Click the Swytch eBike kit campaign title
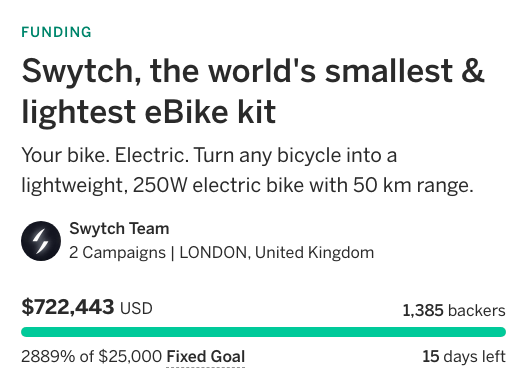The width and height of the screenshot is (521, 384). coord(253,91)
